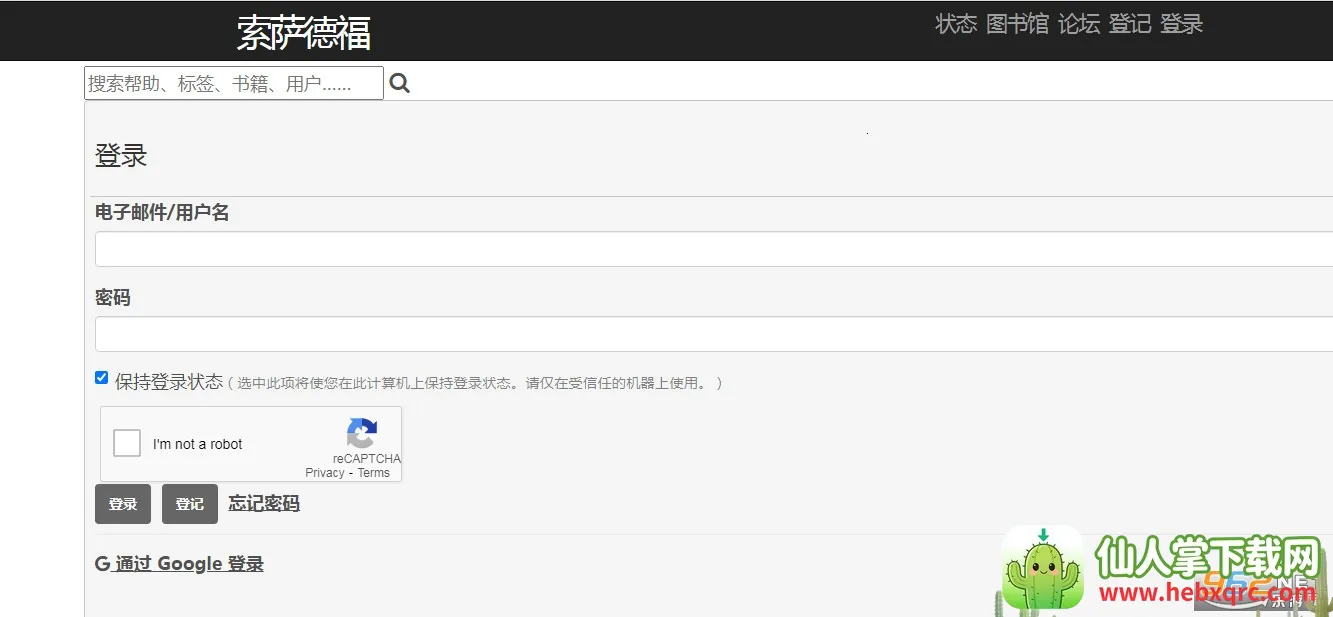Click the green cactus logo
Viewport: 1333px width, 617px height.
click(x=1043, y=567)
